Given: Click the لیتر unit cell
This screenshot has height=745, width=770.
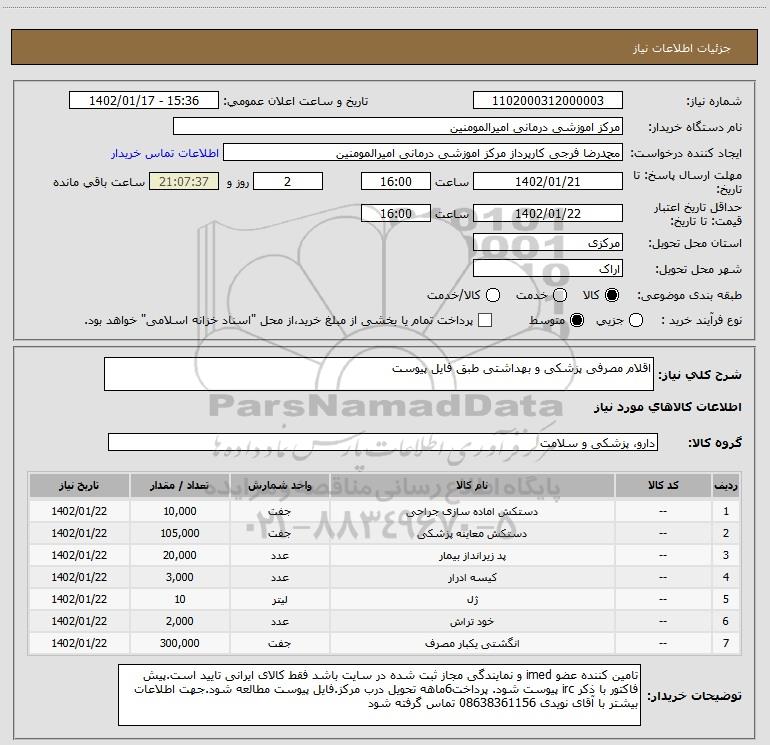Looking at the screenshot, I should [x=279, y=599].
